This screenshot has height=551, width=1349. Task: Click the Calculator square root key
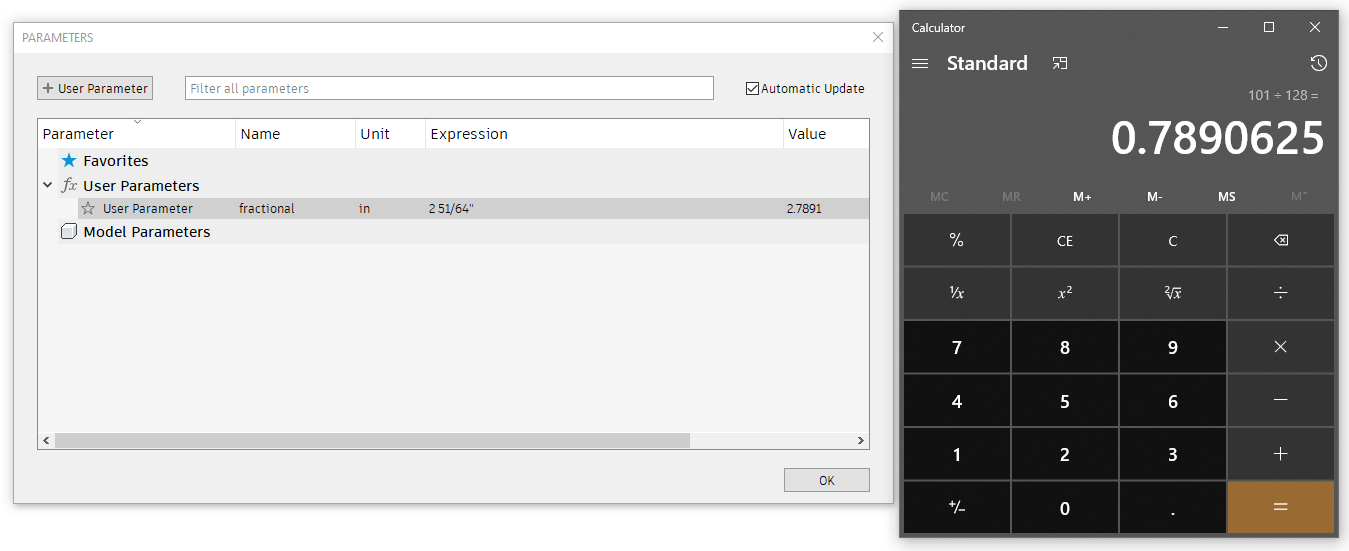click(1173, 293)
